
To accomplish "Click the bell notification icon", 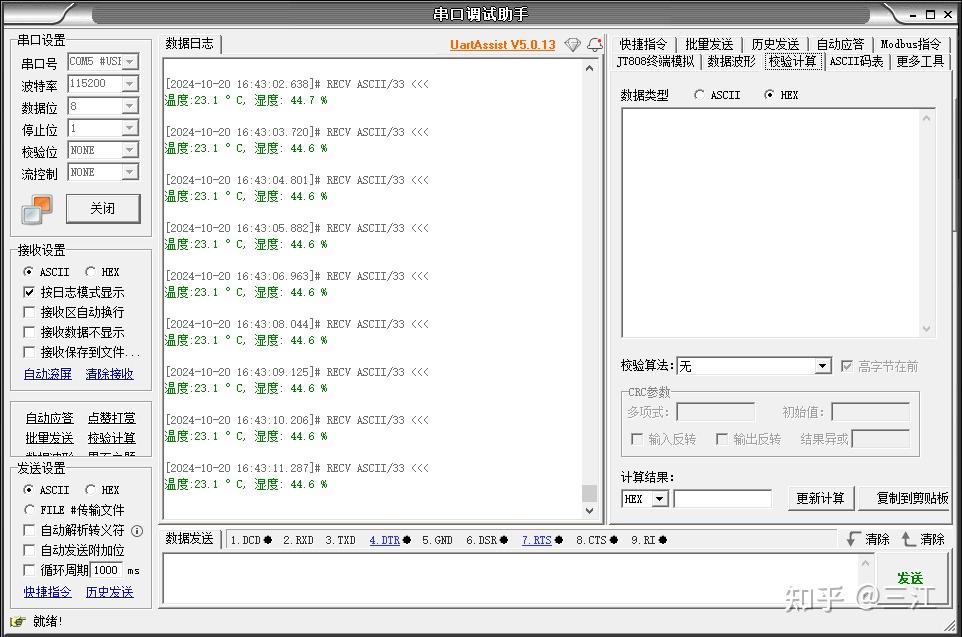I will (x=595, y=44).
